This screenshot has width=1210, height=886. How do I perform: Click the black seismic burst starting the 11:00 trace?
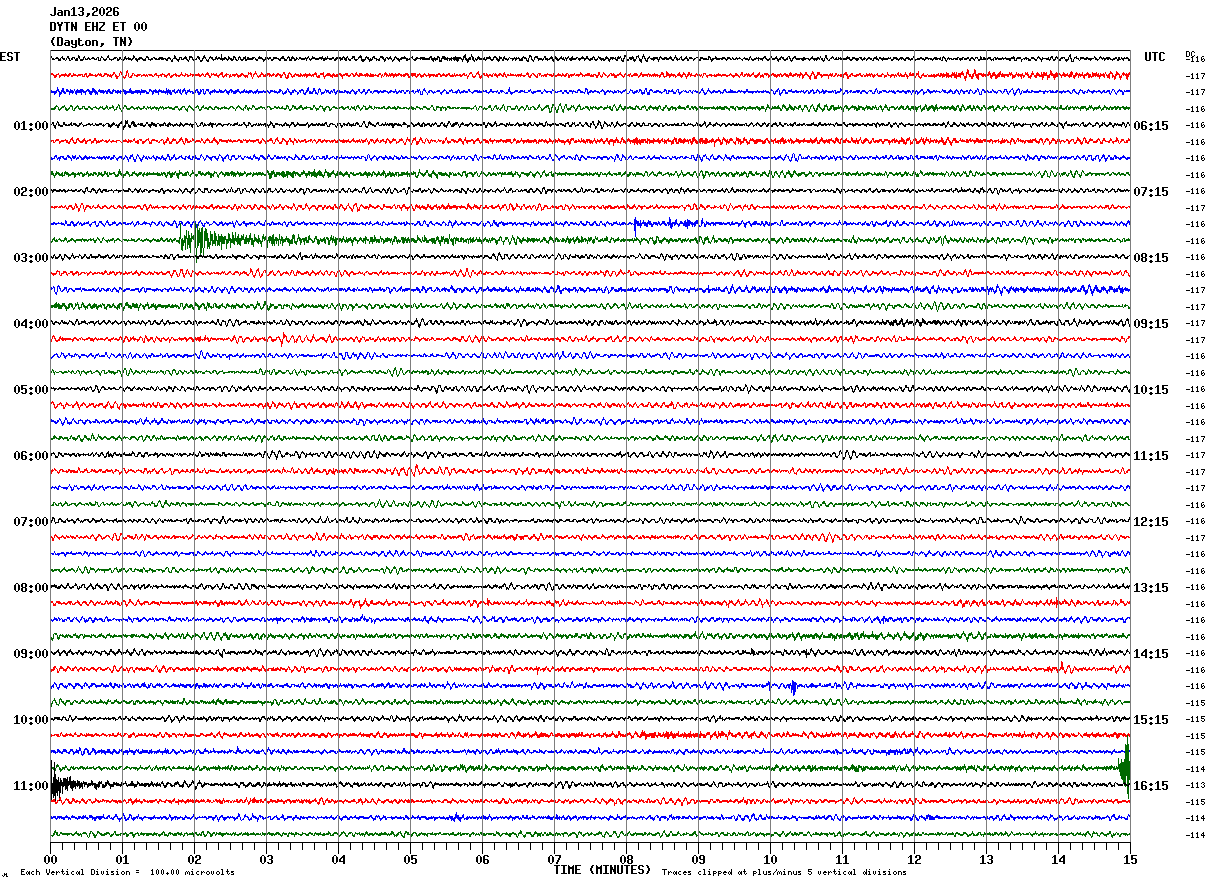(62, 785)
